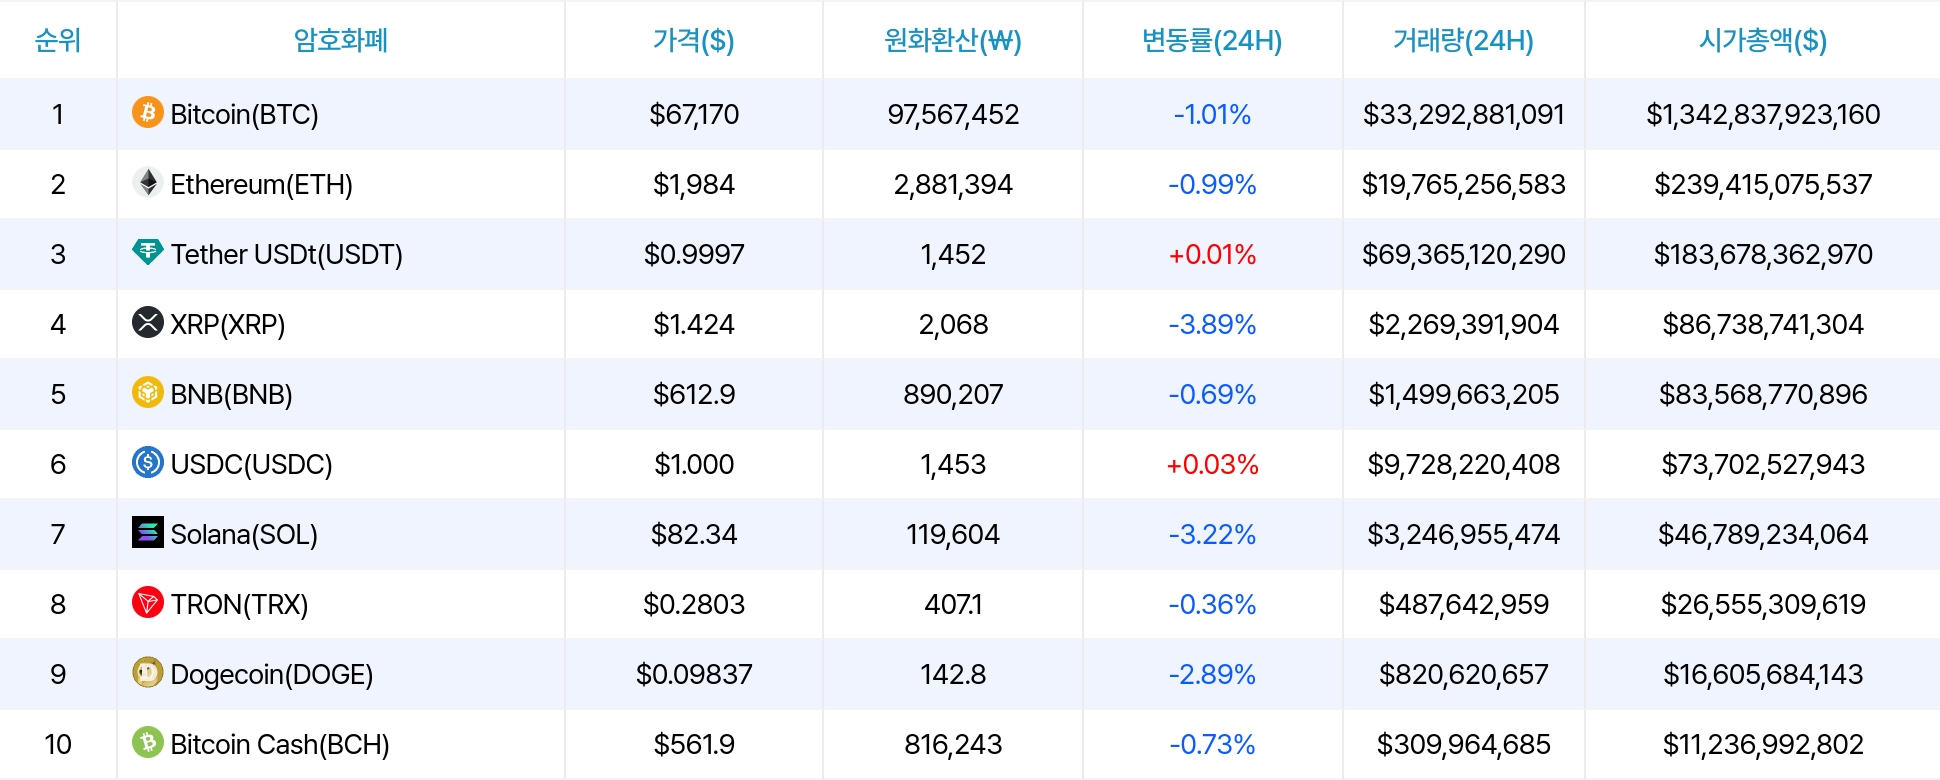1940x780 pixels.
Task: Sort by 가격($) column header
Action: [x=693, y=40]
